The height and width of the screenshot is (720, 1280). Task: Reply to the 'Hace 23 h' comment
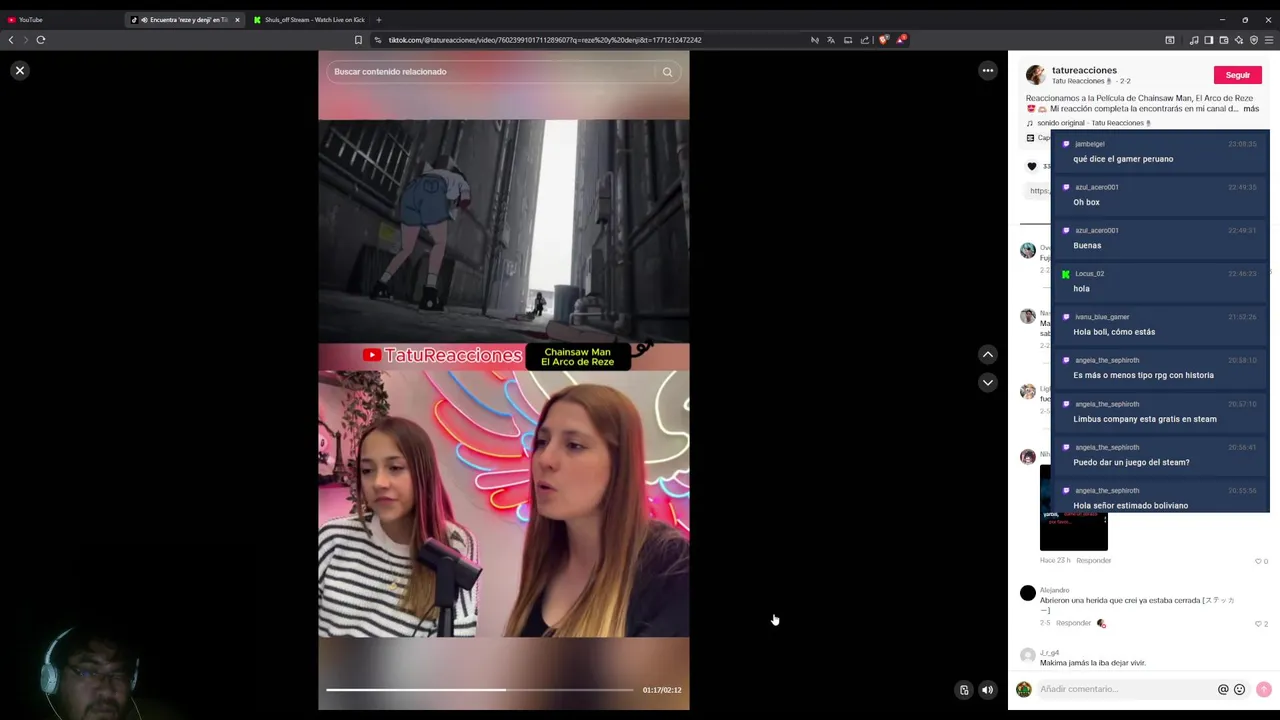pyautogui.click(x=1093, y=561)
